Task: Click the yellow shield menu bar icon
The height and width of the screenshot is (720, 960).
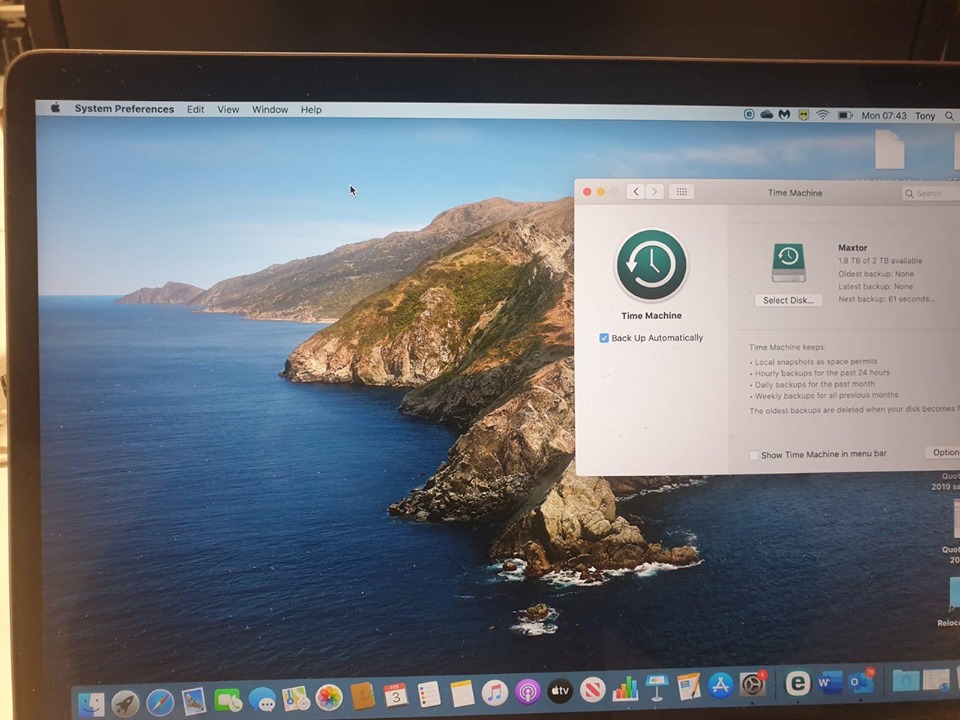Action: click(x=803, y=114)
